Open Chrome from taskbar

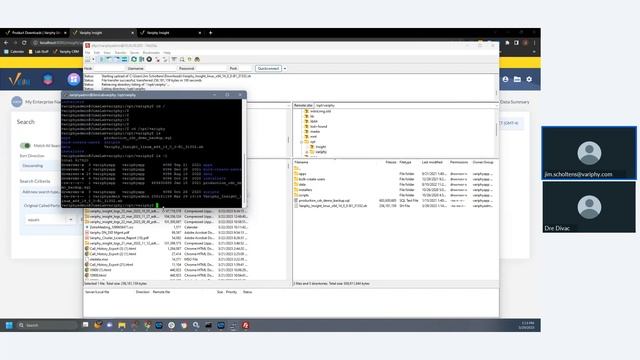(x=147, y=325)
